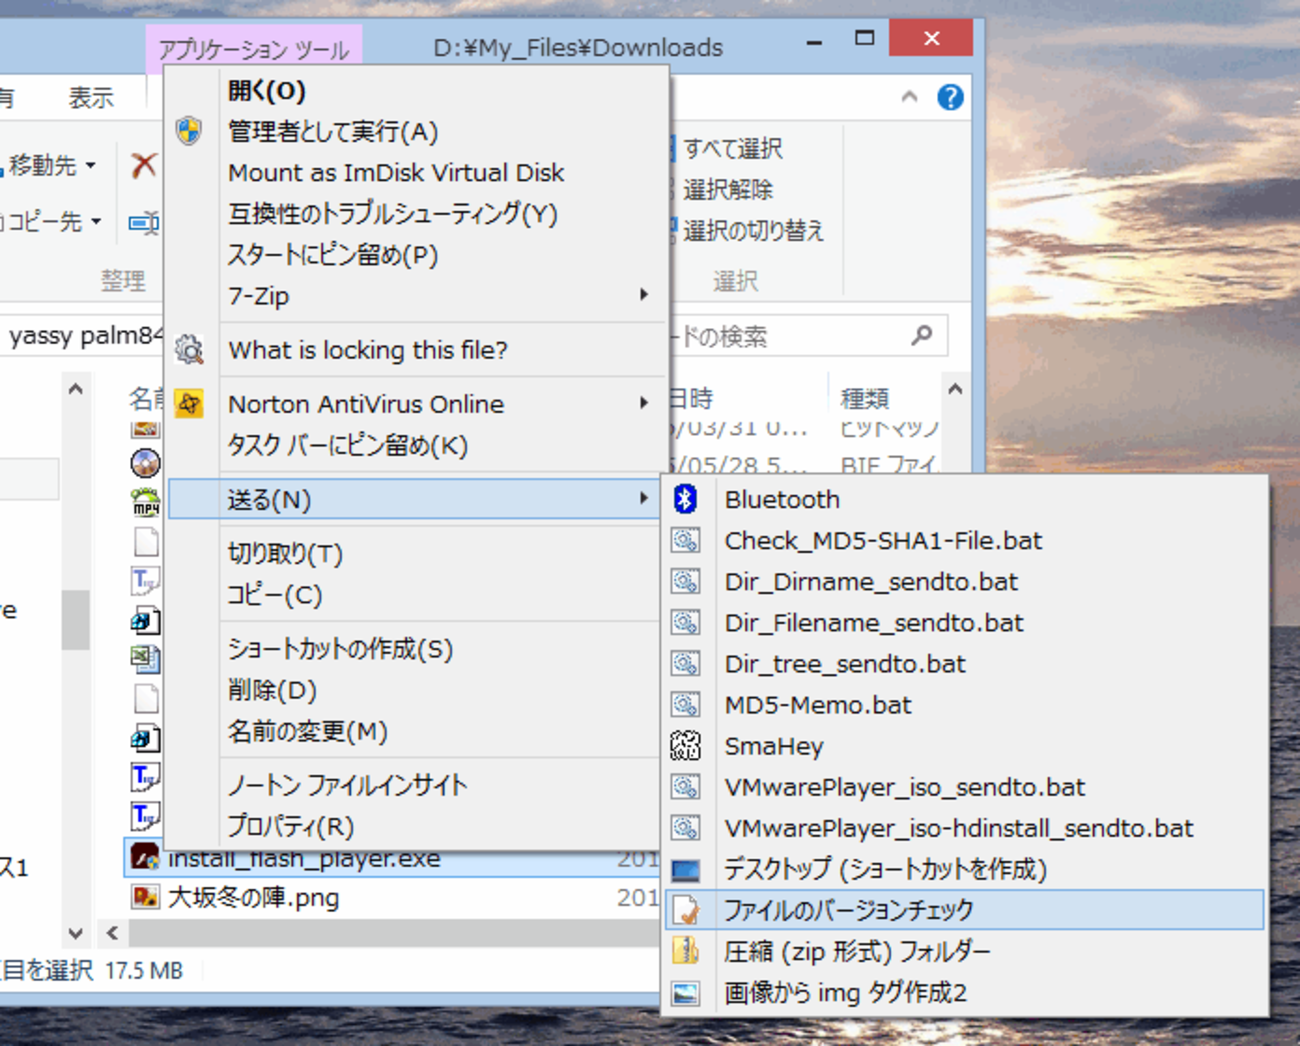Collapse the ribbon with the up chevron
Image resolution: width=1300 pixels, height=1046 pixels.
coord(909,97)
